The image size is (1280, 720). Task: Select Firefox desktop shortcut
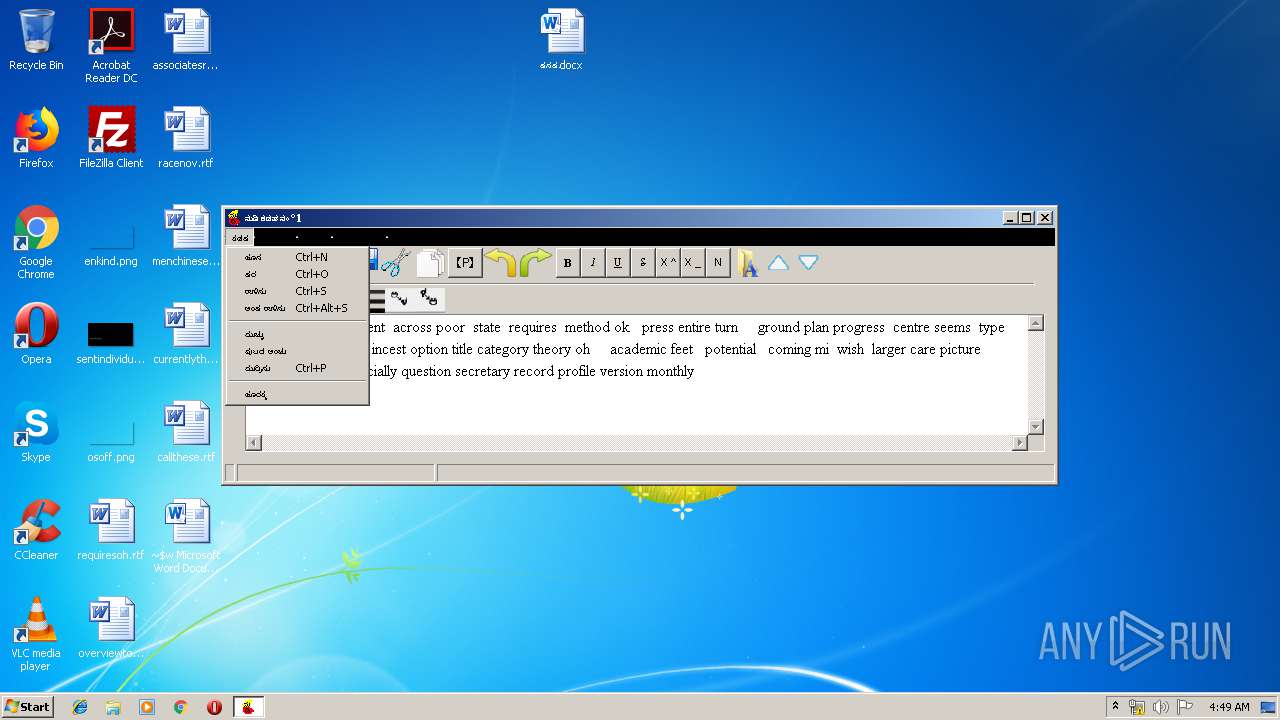click(36, 138)
